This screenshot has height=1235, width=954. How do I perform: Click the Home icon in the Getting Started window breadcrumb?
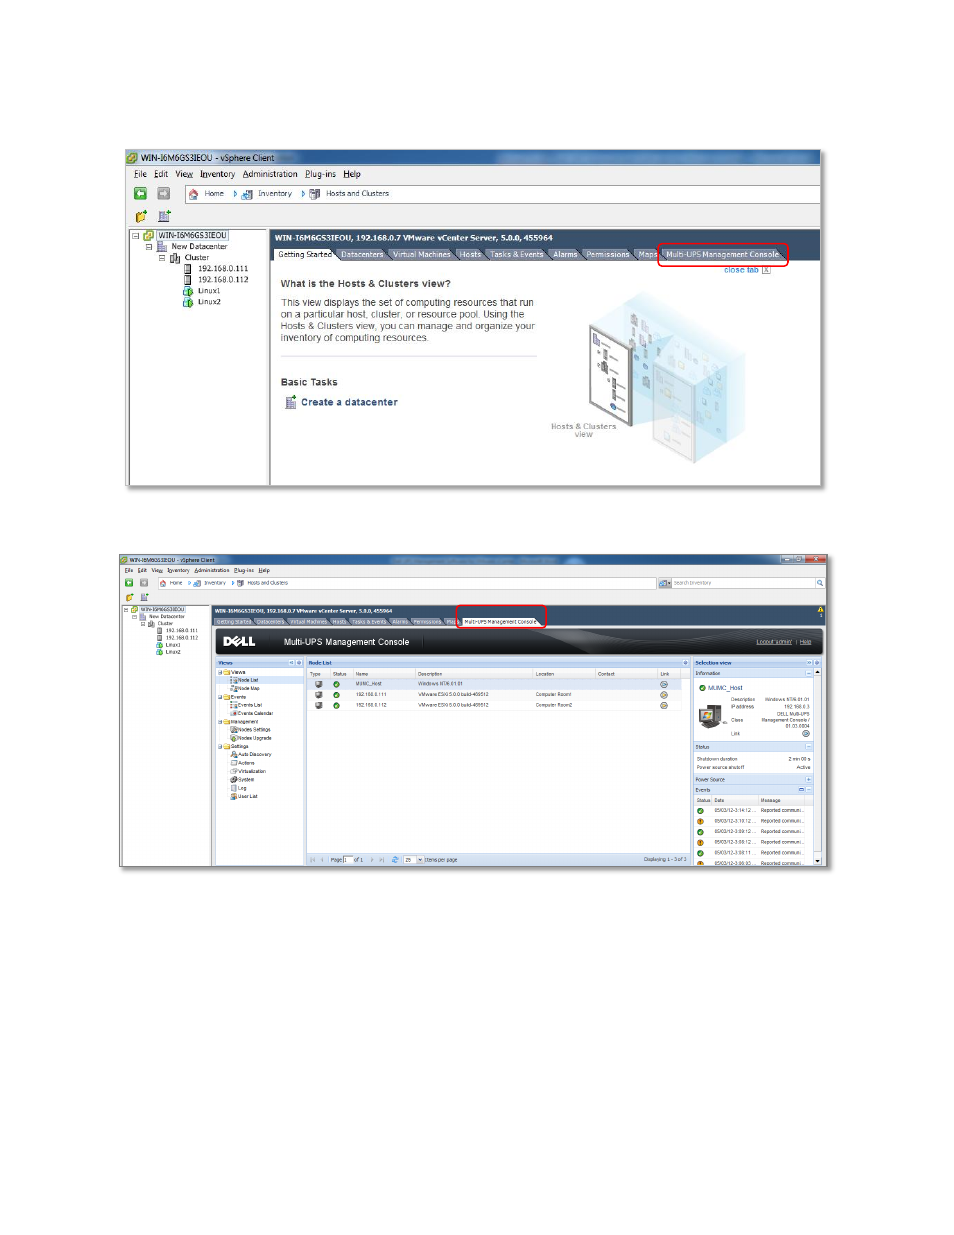click(194, 194)
